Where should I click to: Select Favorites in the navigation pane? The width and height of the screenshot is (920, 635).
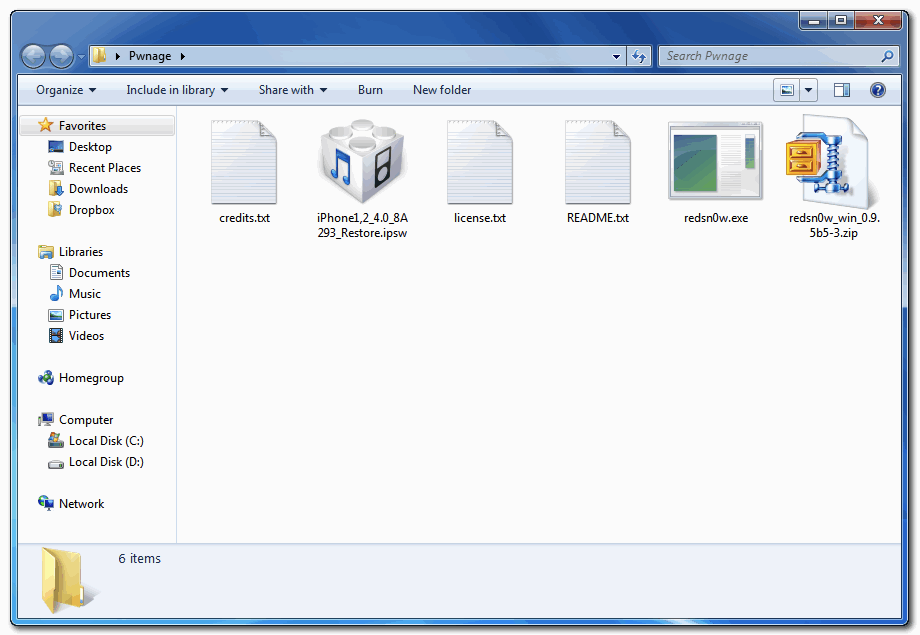[97, 126]
